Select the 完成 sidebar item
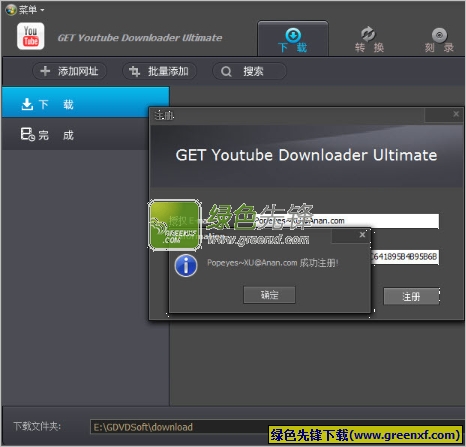The image size is (466, 447). [x=75, y=135]
